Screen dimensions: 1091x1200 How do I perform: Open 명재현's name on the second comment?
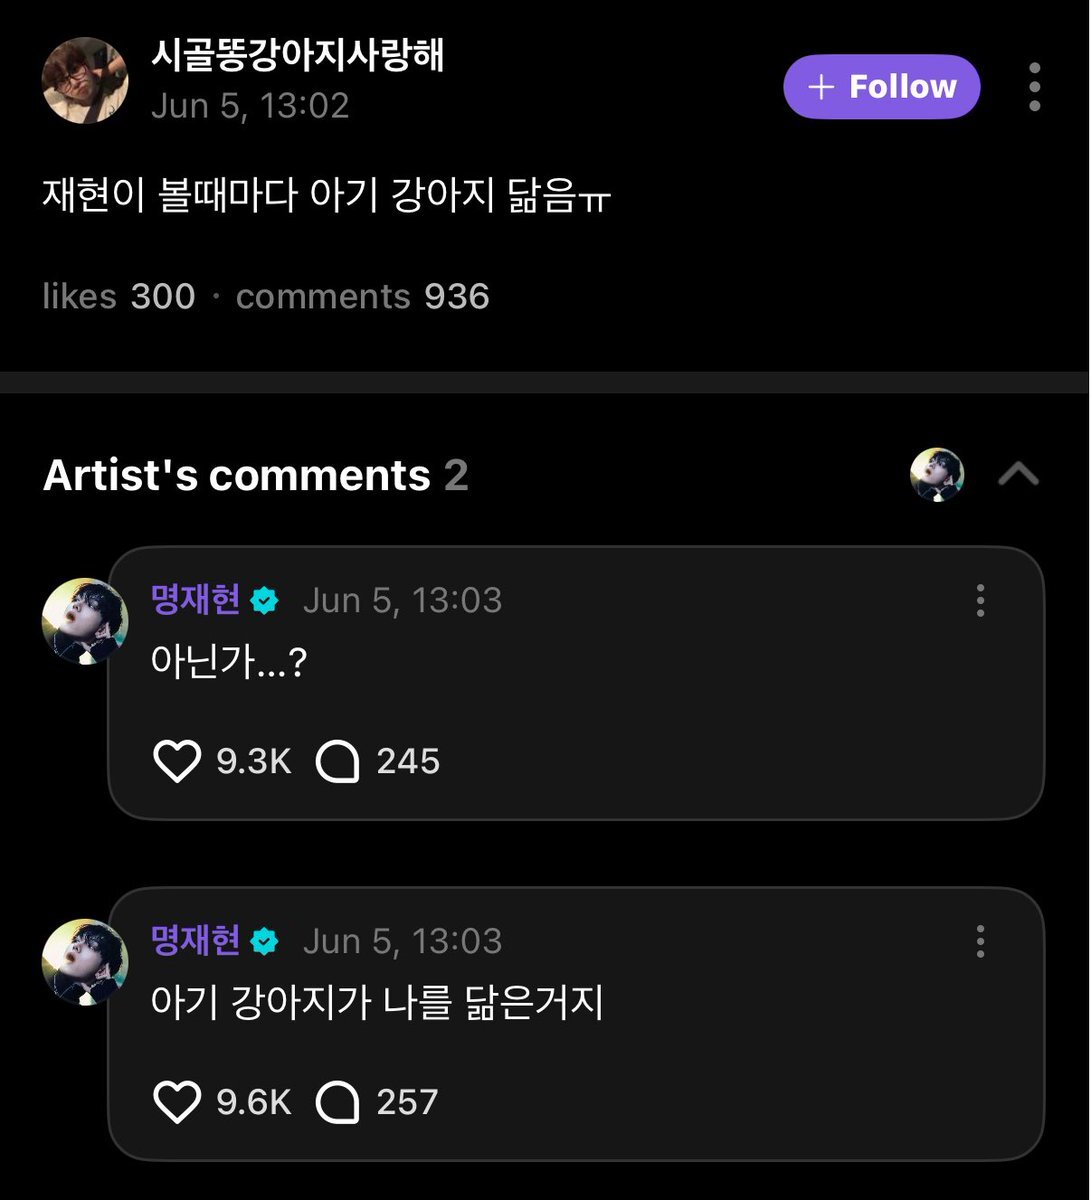point(195,941)
